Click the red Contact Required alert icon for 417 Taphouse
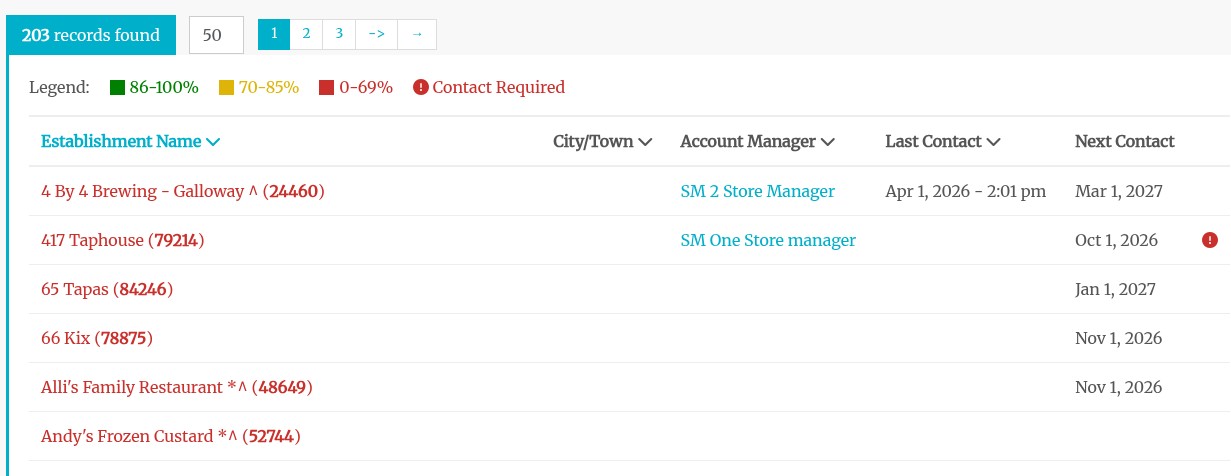This screenshot has height=476, width=1231. [x=1210, y=240]
